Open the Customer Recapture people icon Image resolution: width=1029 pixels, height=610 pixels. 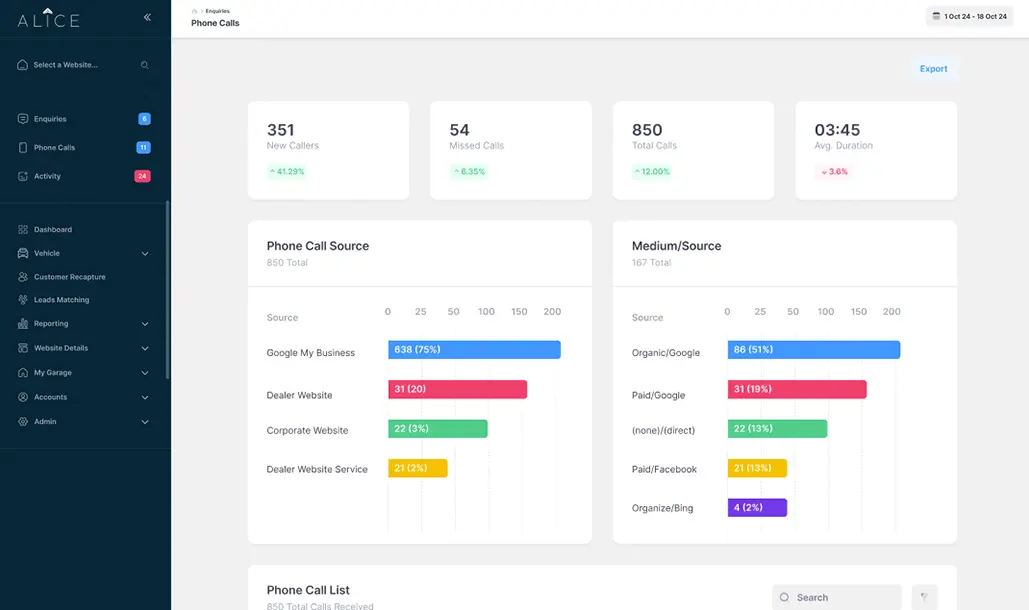point(23,277)
